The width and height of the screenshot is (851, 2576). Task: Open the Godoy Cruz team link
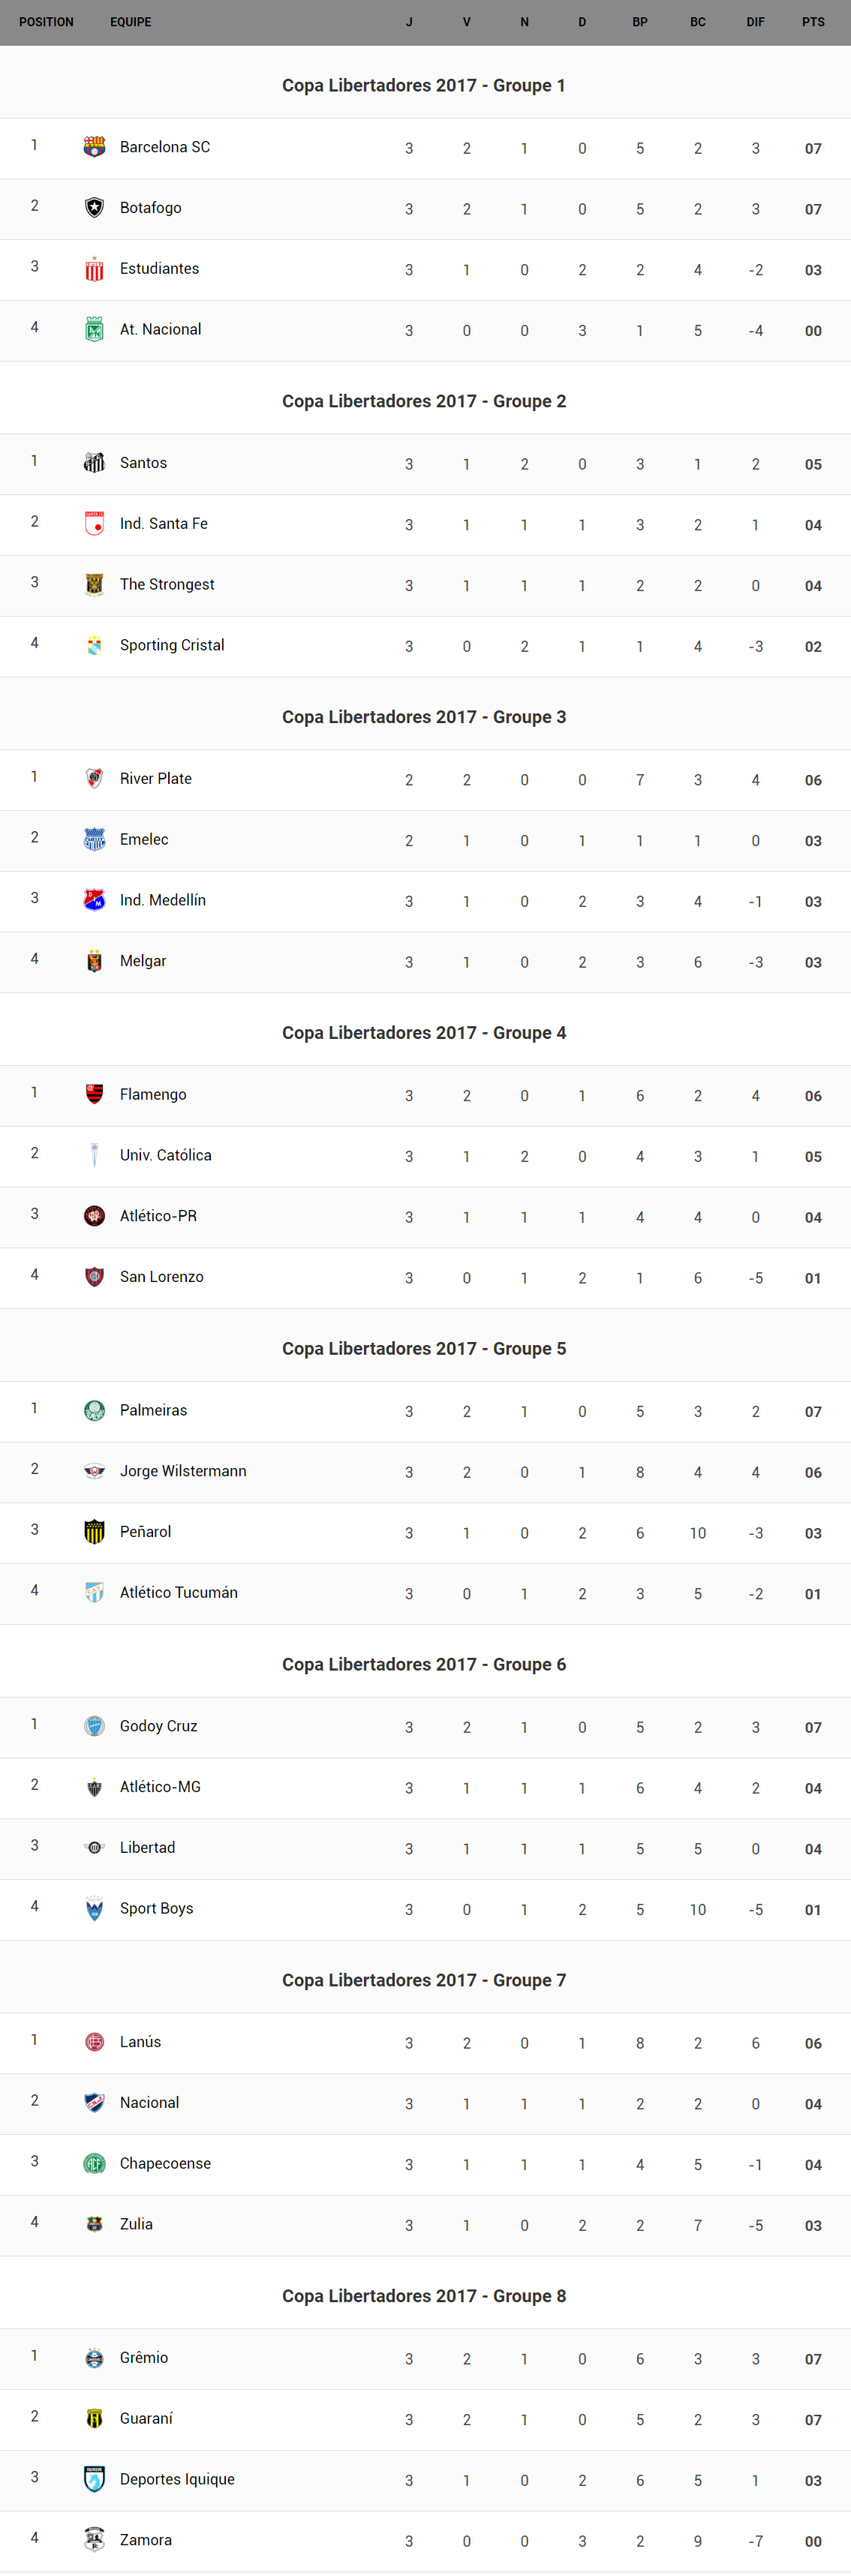pyautogui.click(x=158, y=1726)
